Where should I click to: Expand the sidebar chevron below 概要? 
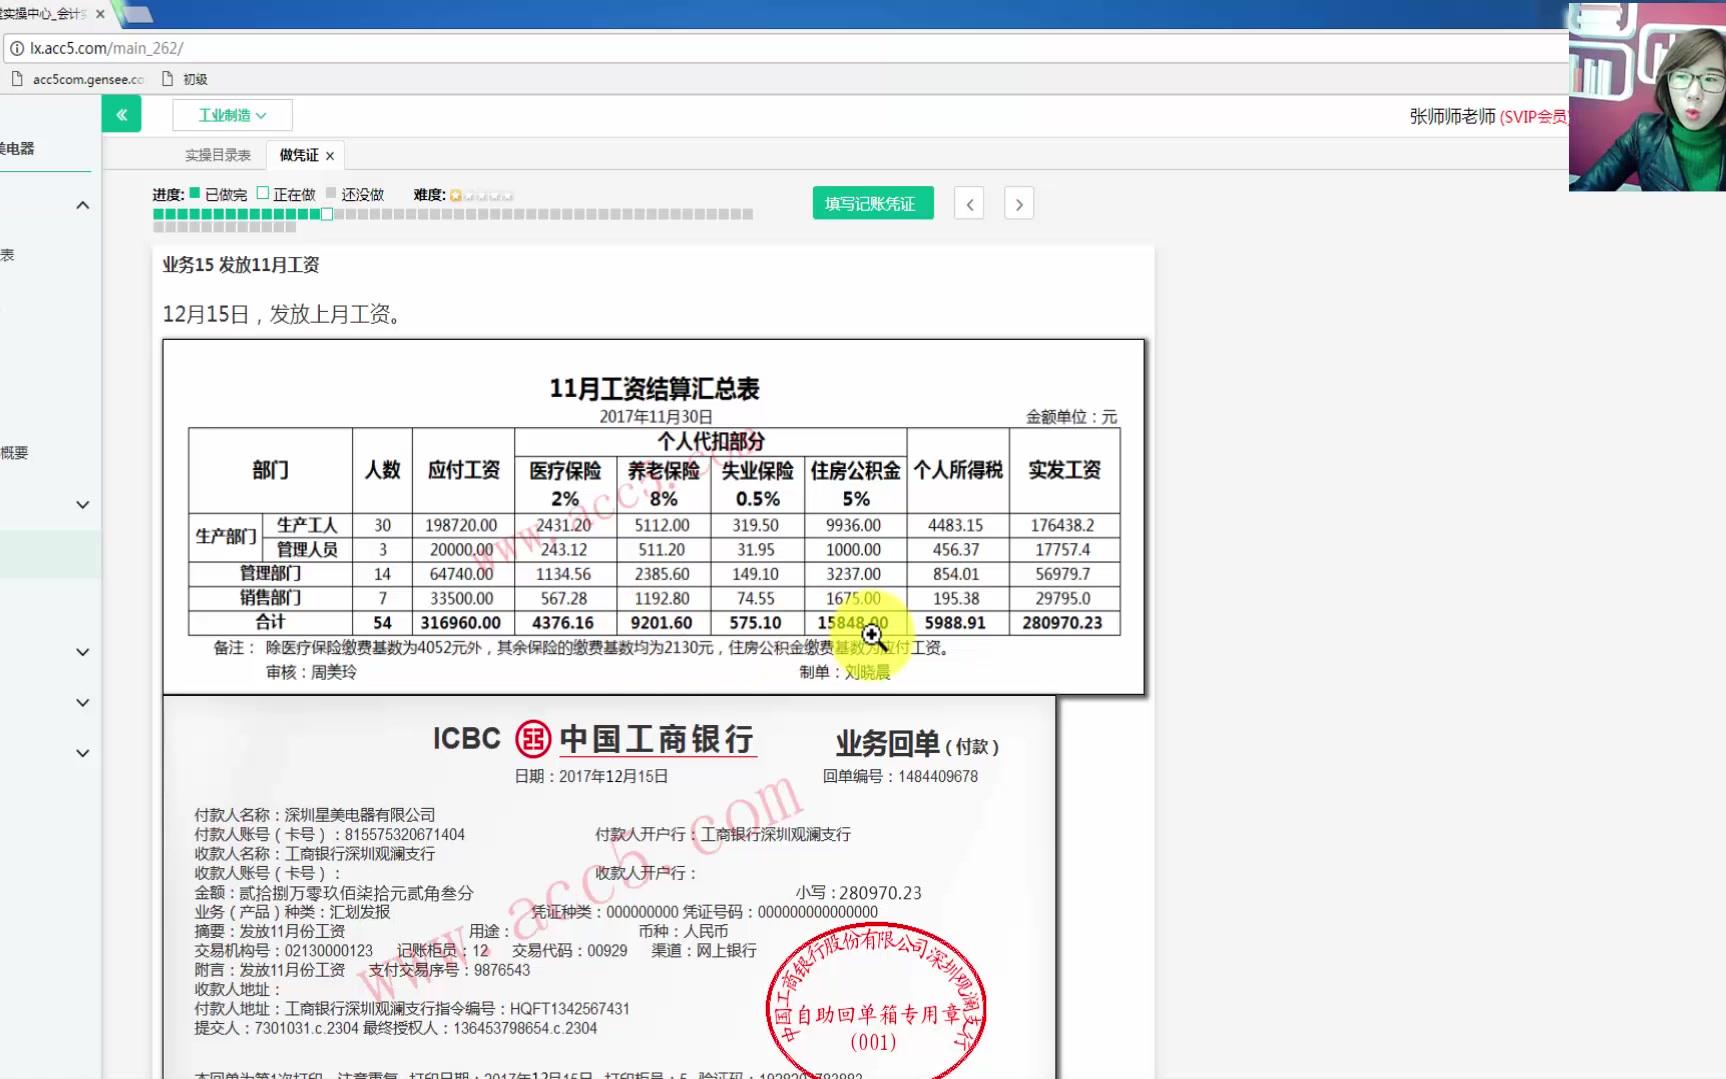coord(83,504)
